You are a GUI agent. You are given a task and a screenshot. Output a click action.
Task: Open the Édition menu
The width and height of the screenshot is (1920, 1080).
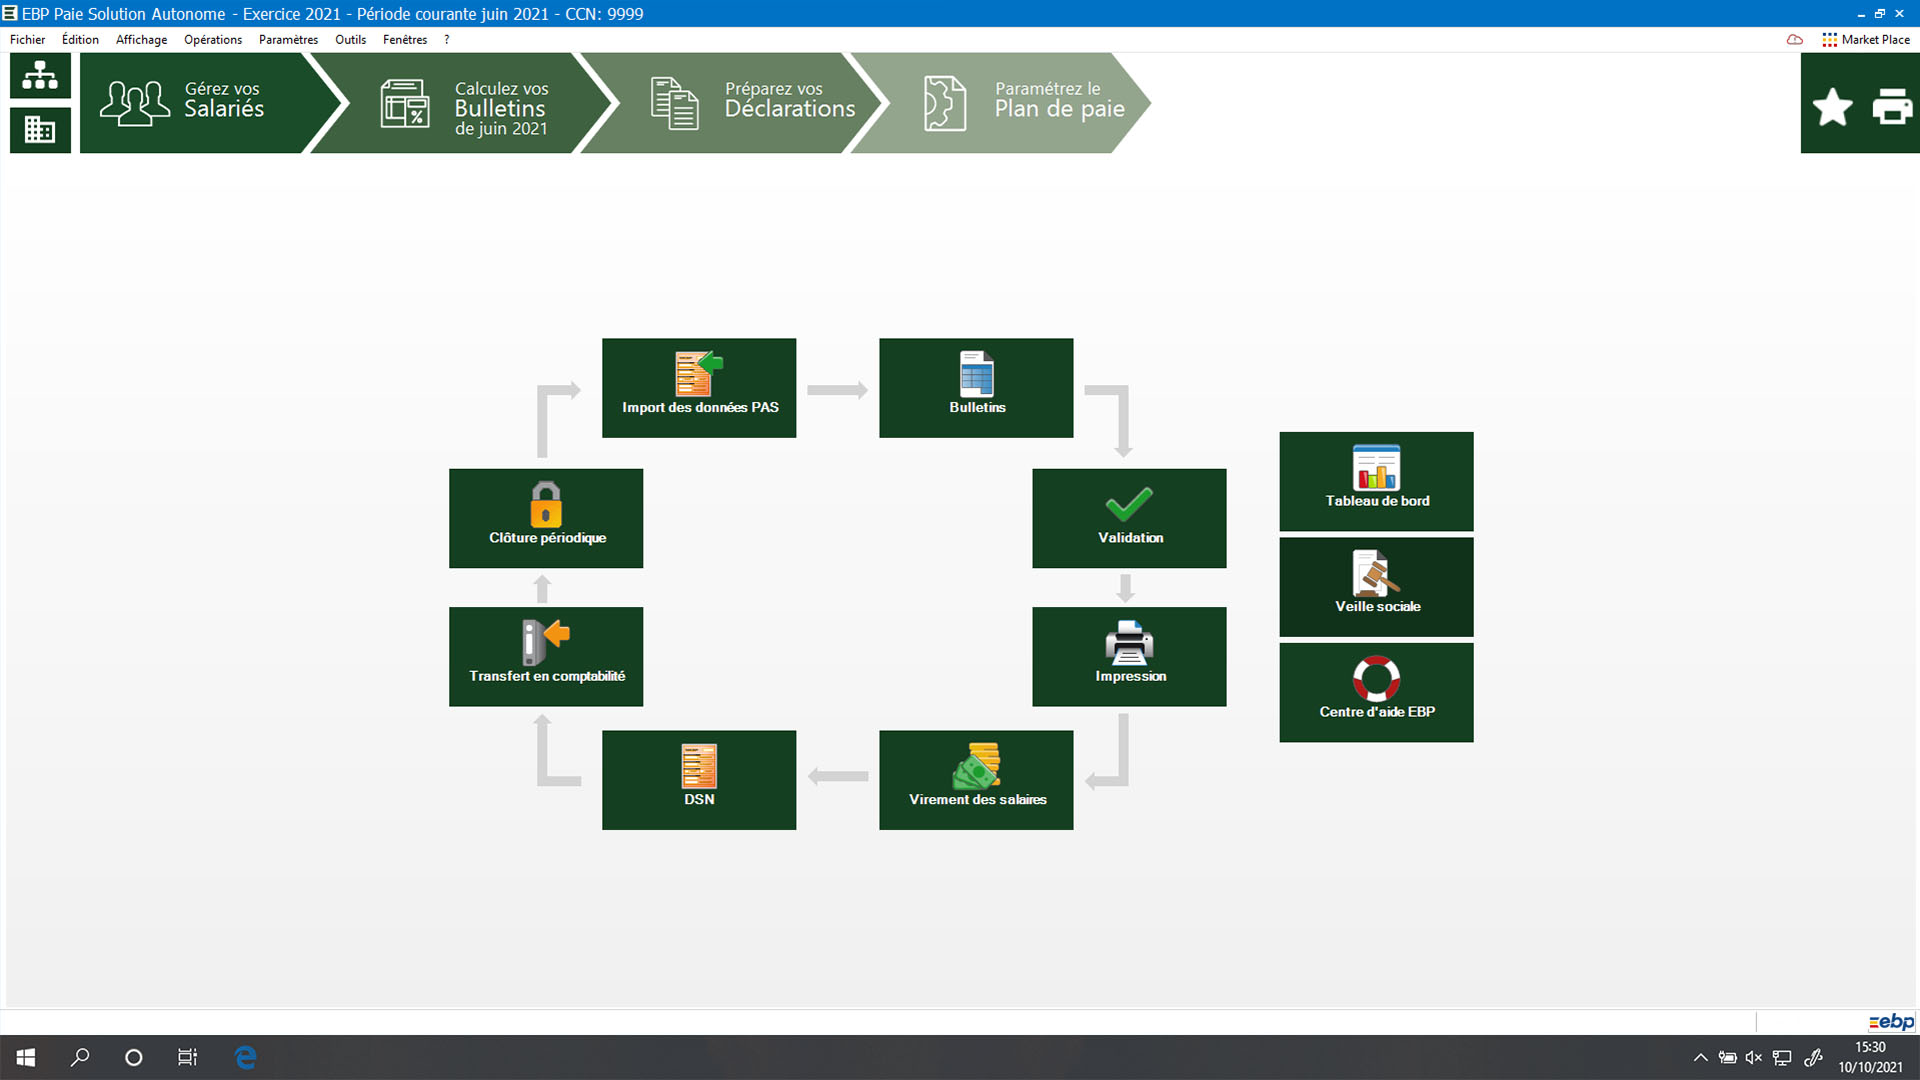[80, 40]
